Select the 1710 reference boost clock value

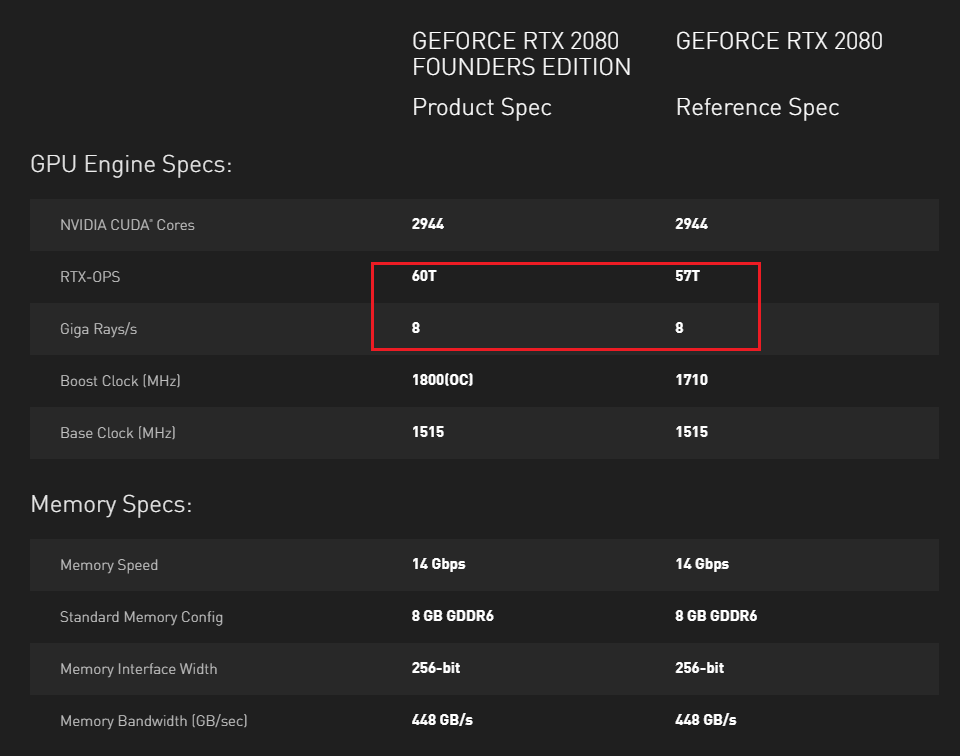coord(691,380)
